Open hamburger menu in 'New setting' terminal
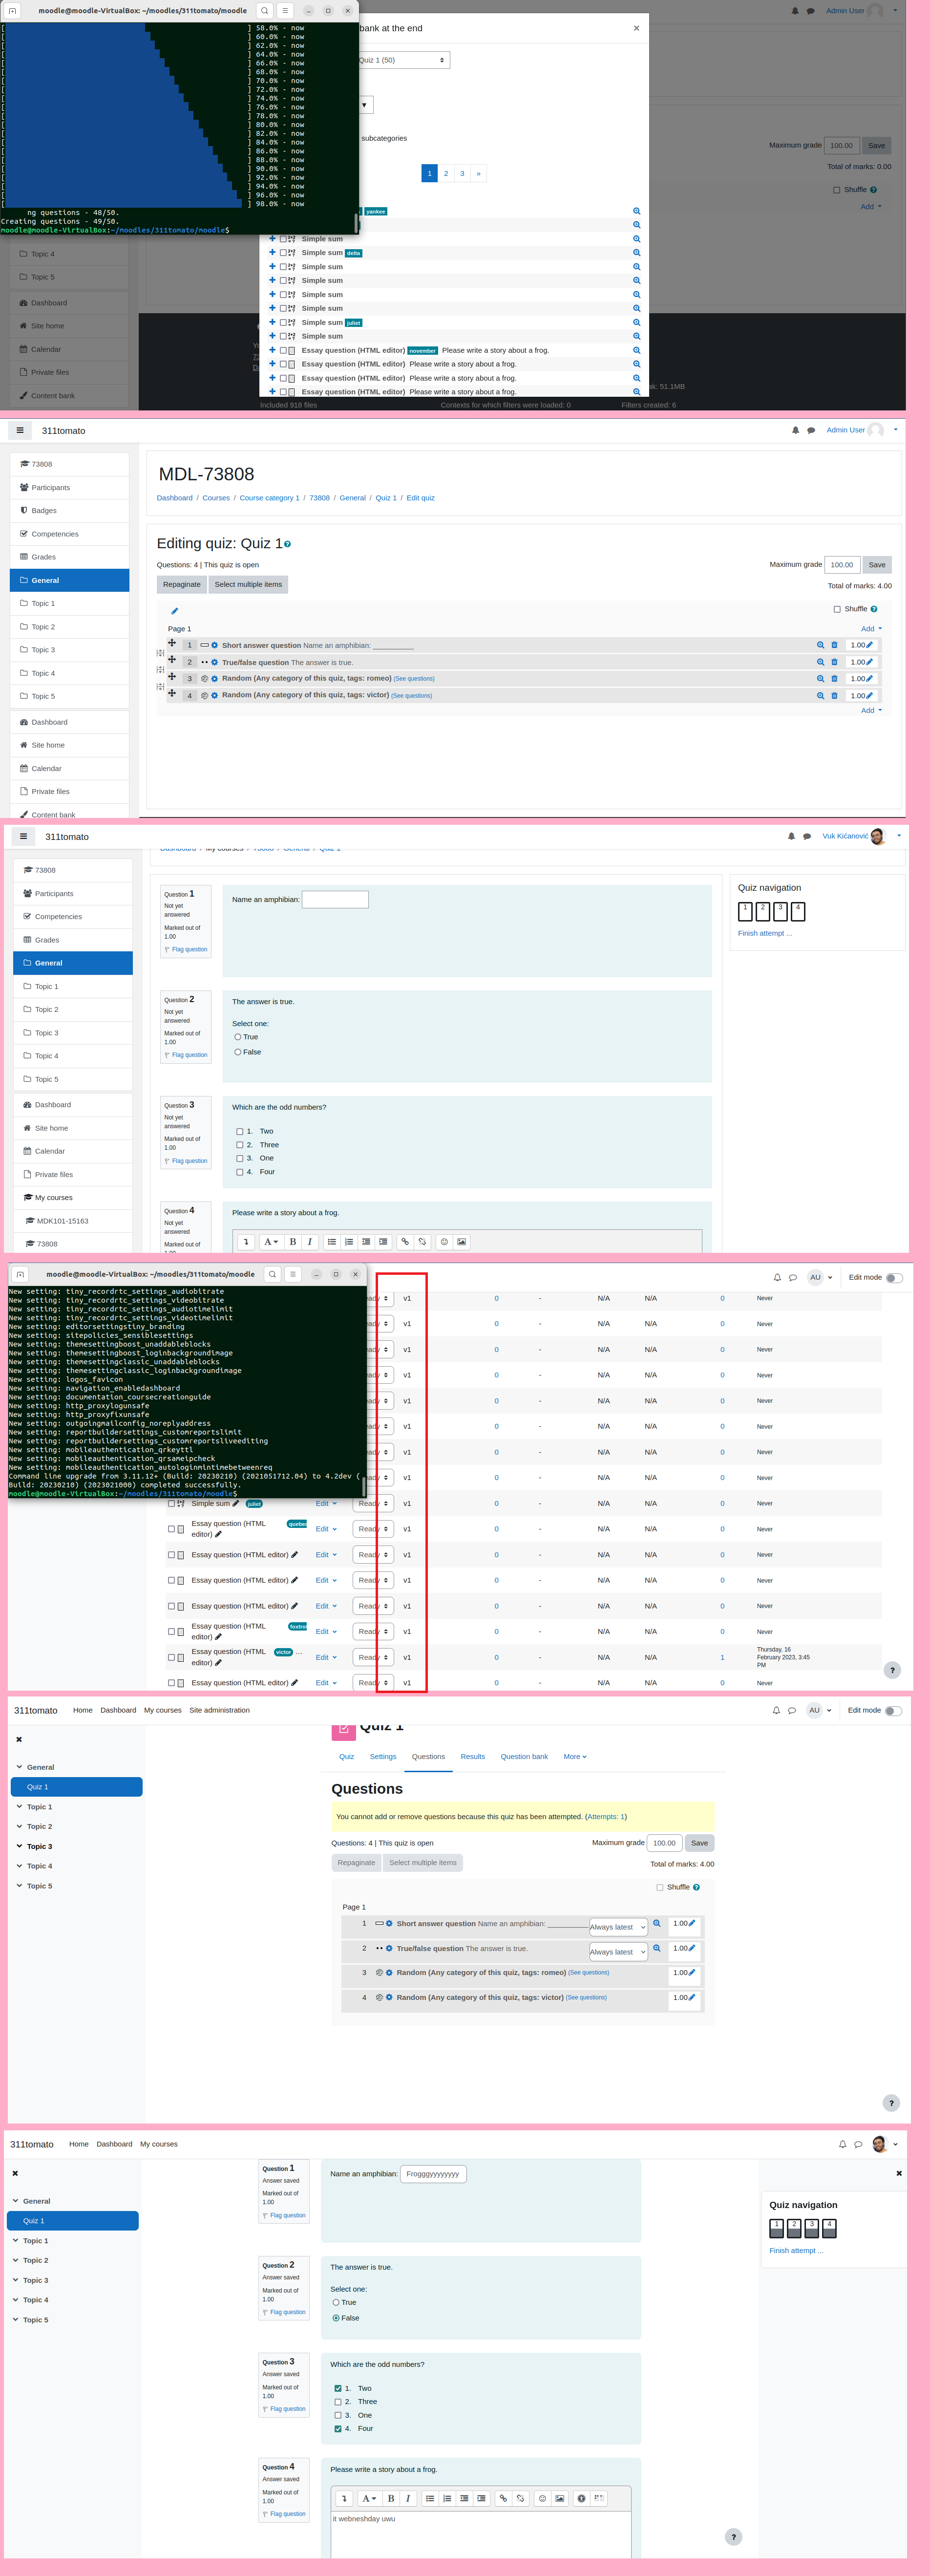This screenshot has height=2576, width=930. coord(292,1274)
